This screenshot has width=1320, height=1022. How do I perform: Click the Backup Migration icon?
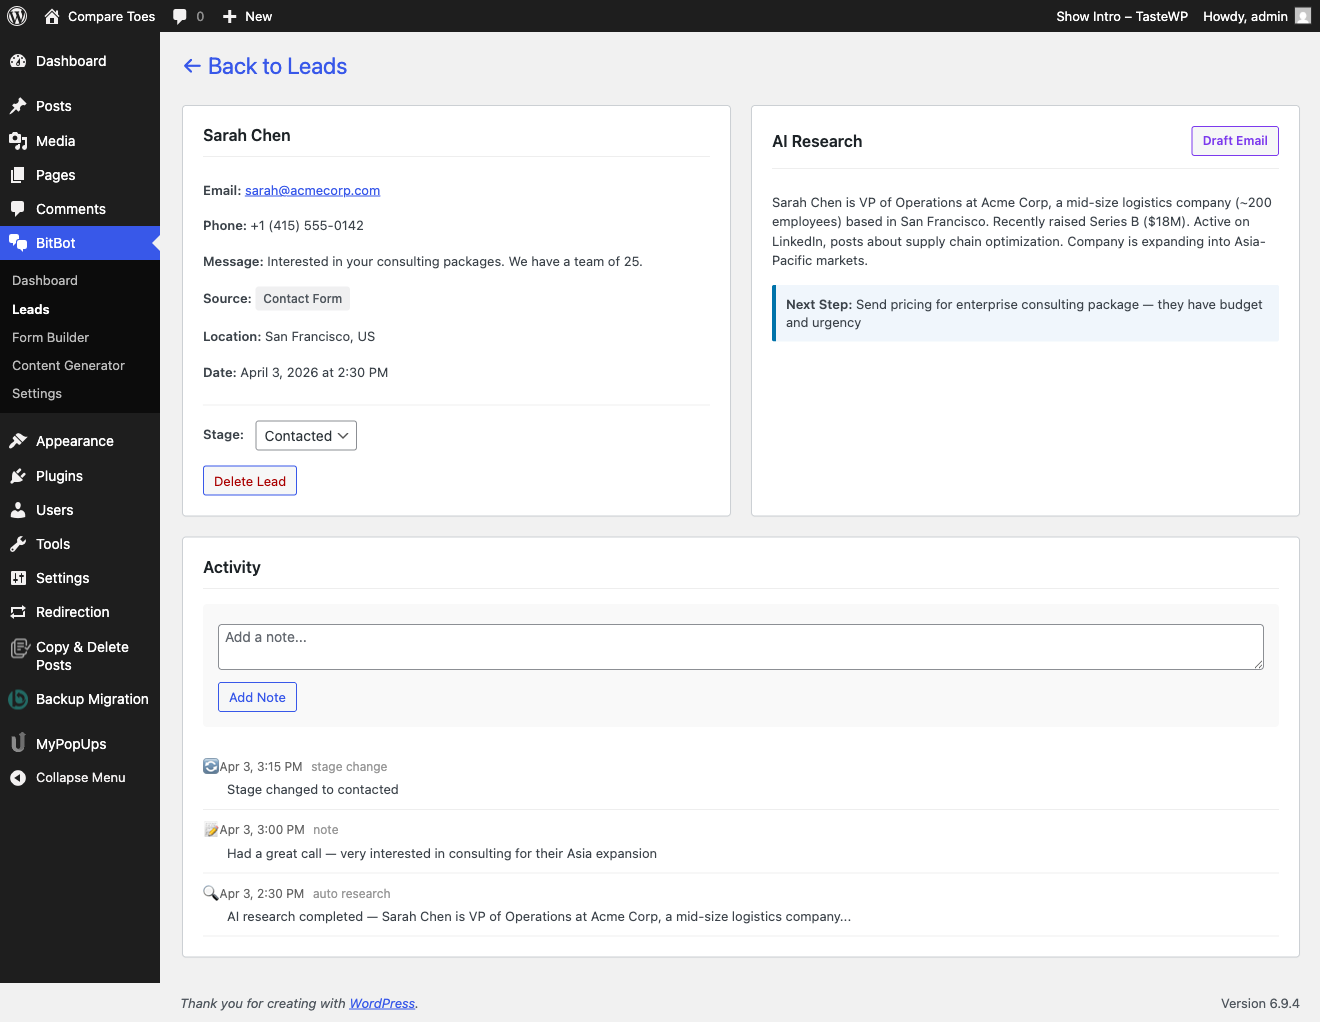17,699
